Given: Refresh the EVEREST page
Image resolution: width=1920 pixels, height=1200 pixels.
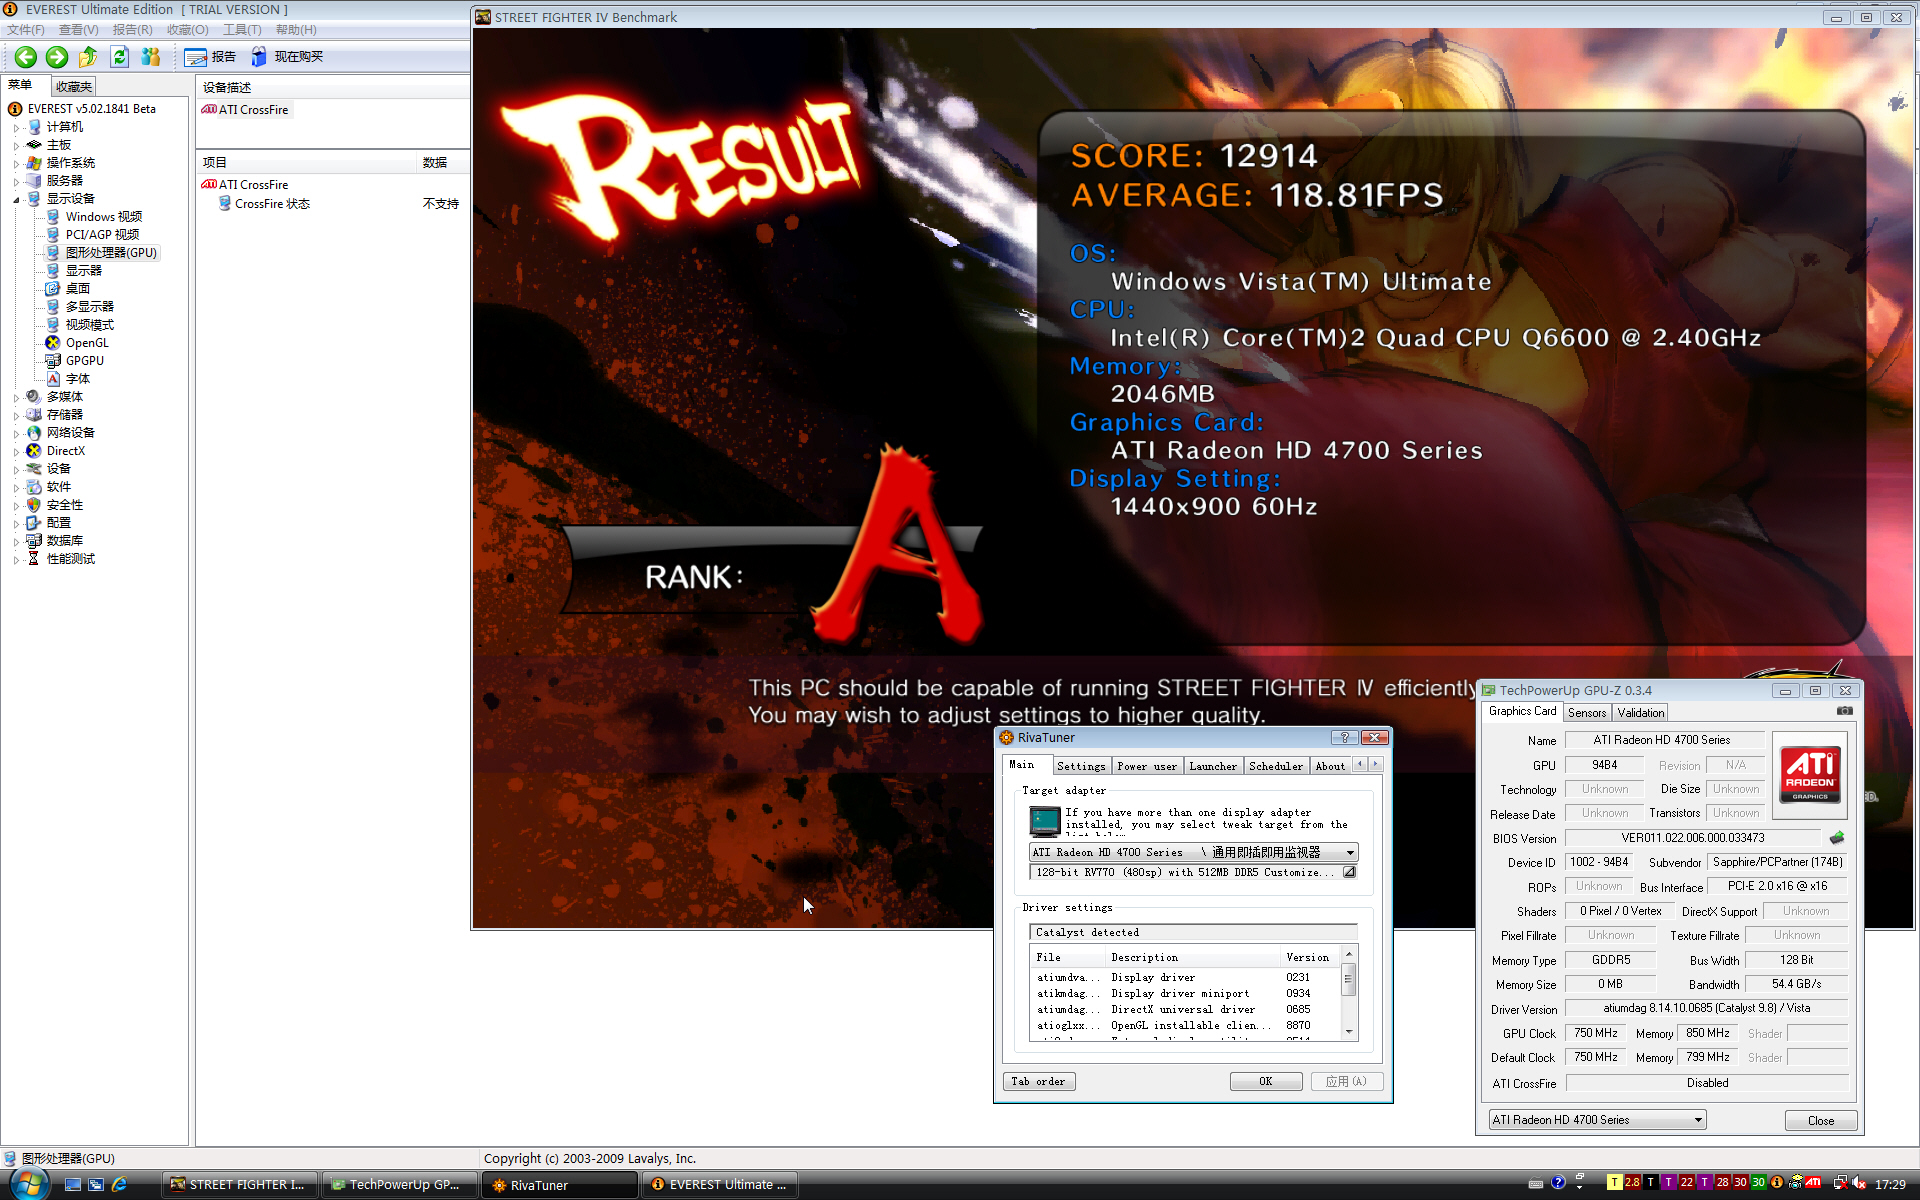Looking at the screenshot, I should pyautogui.click(x=120, y=57).
